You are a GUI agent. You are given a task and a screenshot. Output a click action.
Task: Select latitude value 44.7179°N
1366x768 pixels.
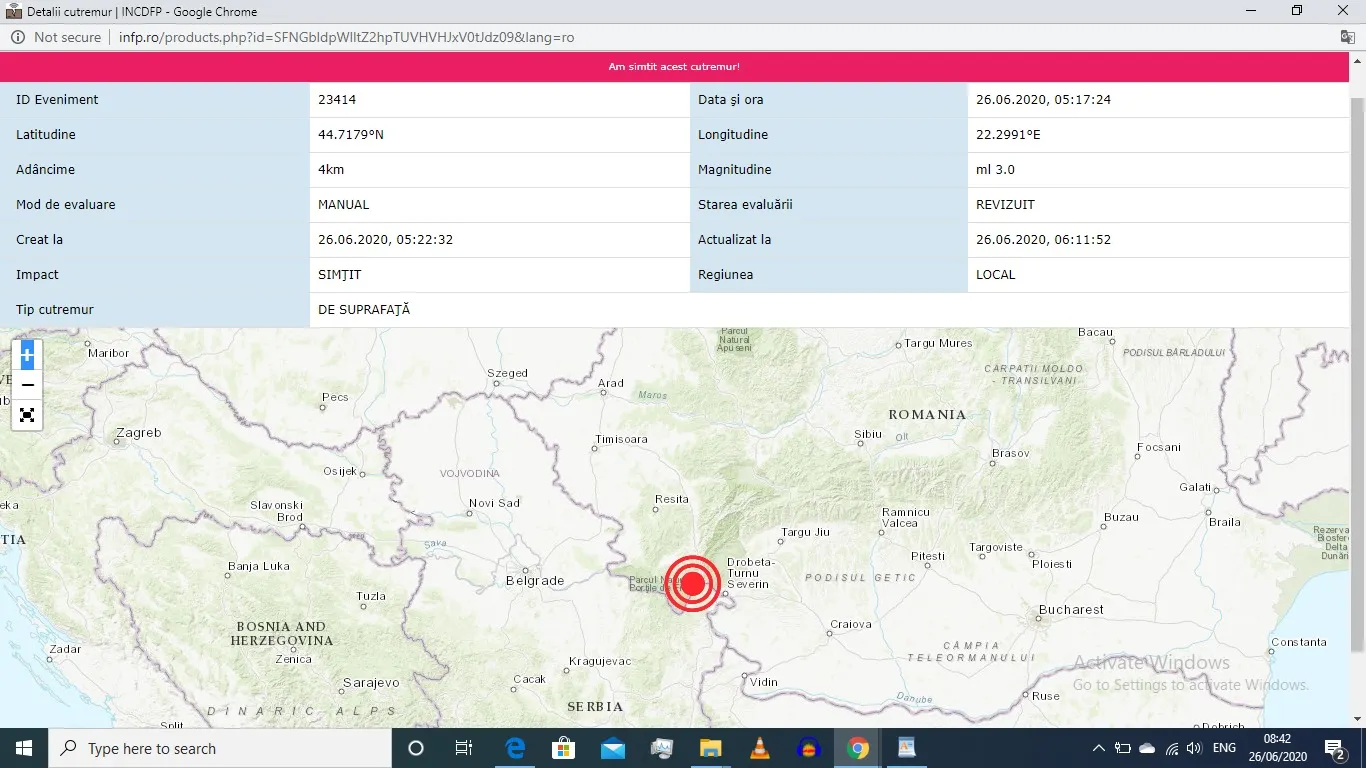351,135
